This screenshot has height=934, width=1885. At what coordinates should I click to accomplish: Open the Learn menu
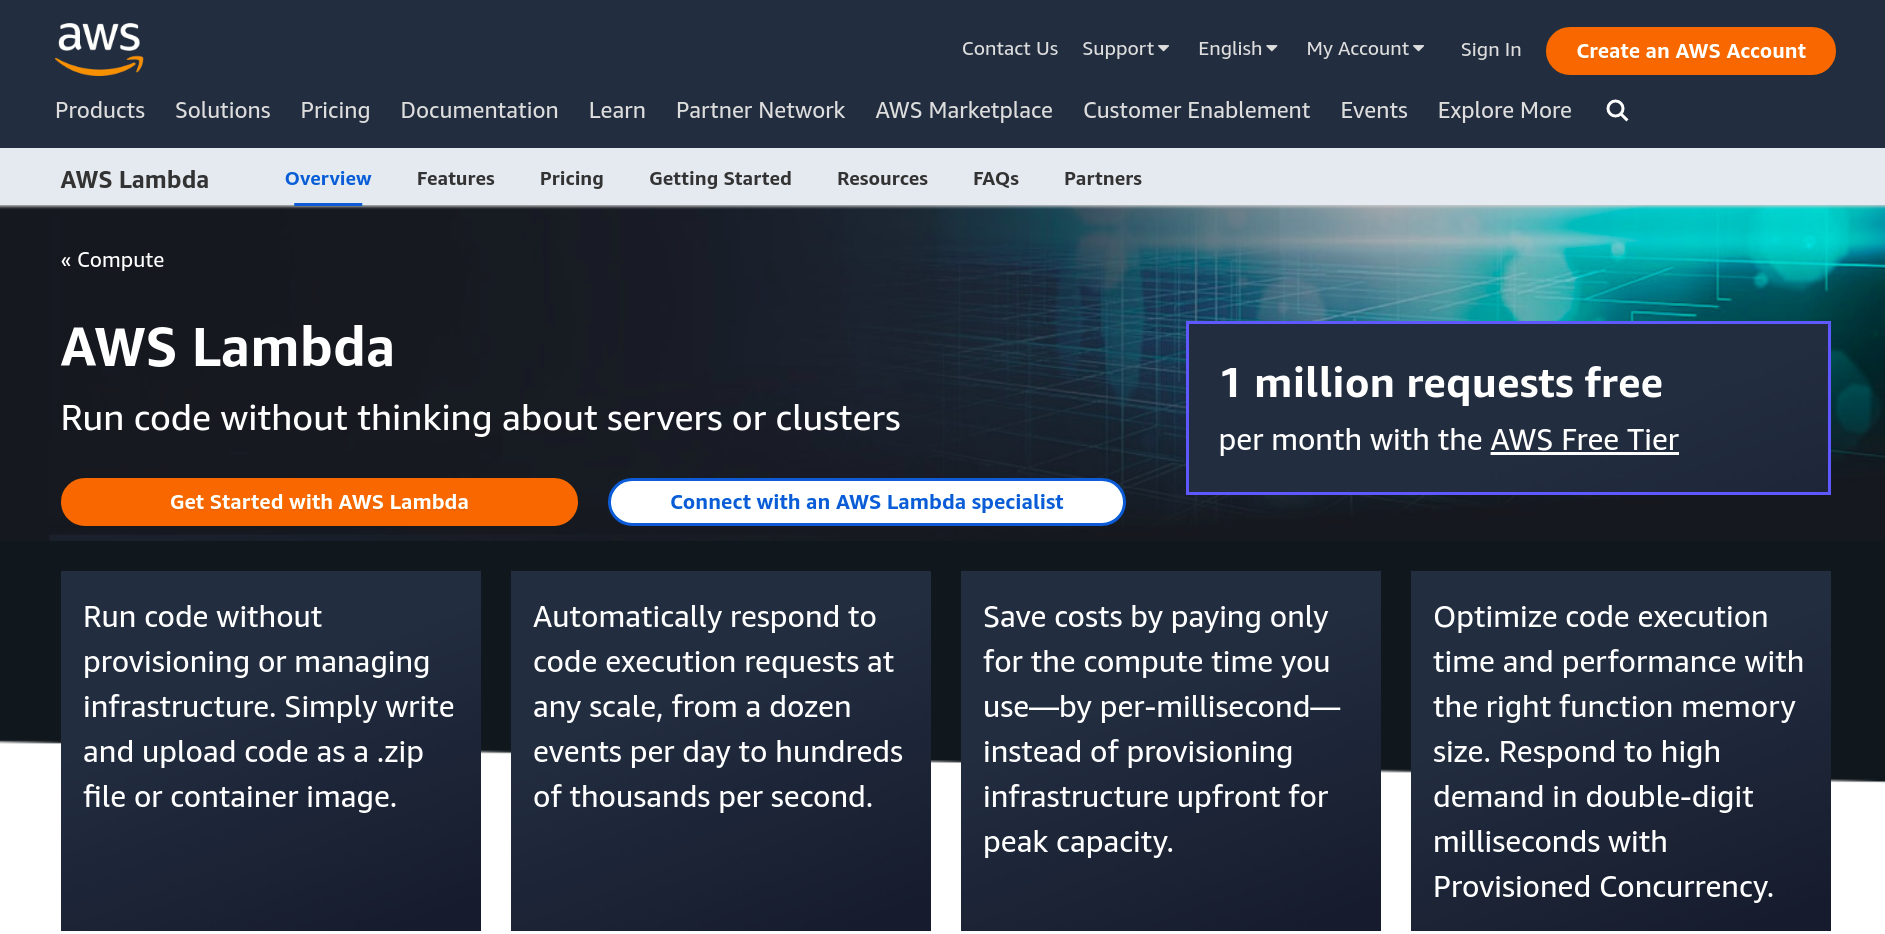[616, 110]
